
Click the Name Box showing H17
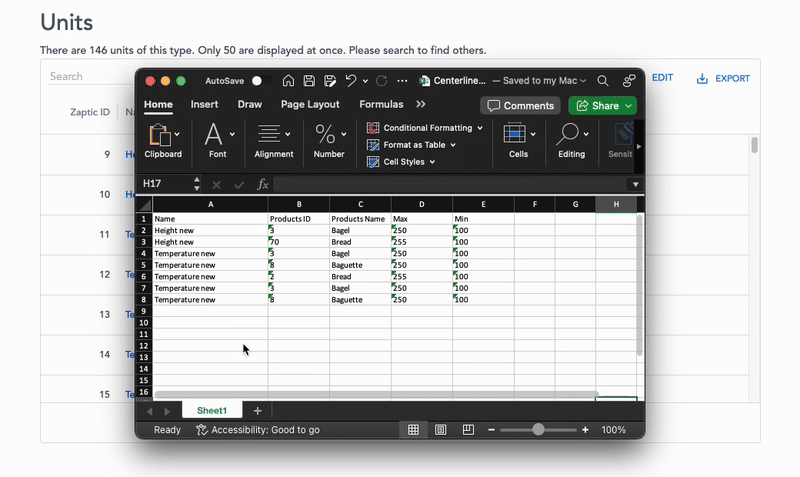160,184
